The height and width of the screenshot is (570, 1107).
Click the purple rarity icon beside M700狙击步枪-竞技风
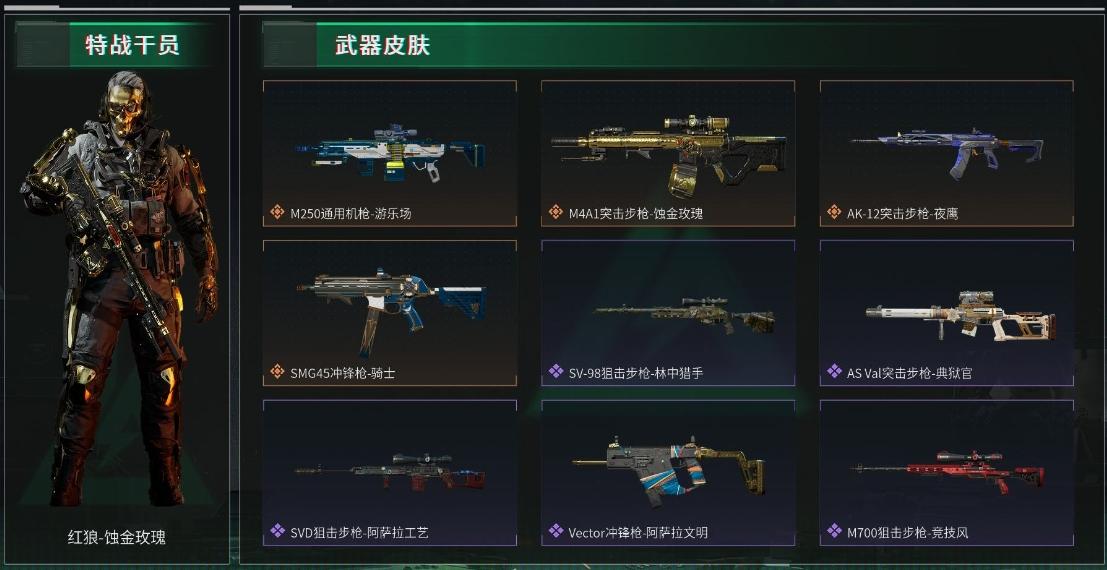[x=834, y=530]
